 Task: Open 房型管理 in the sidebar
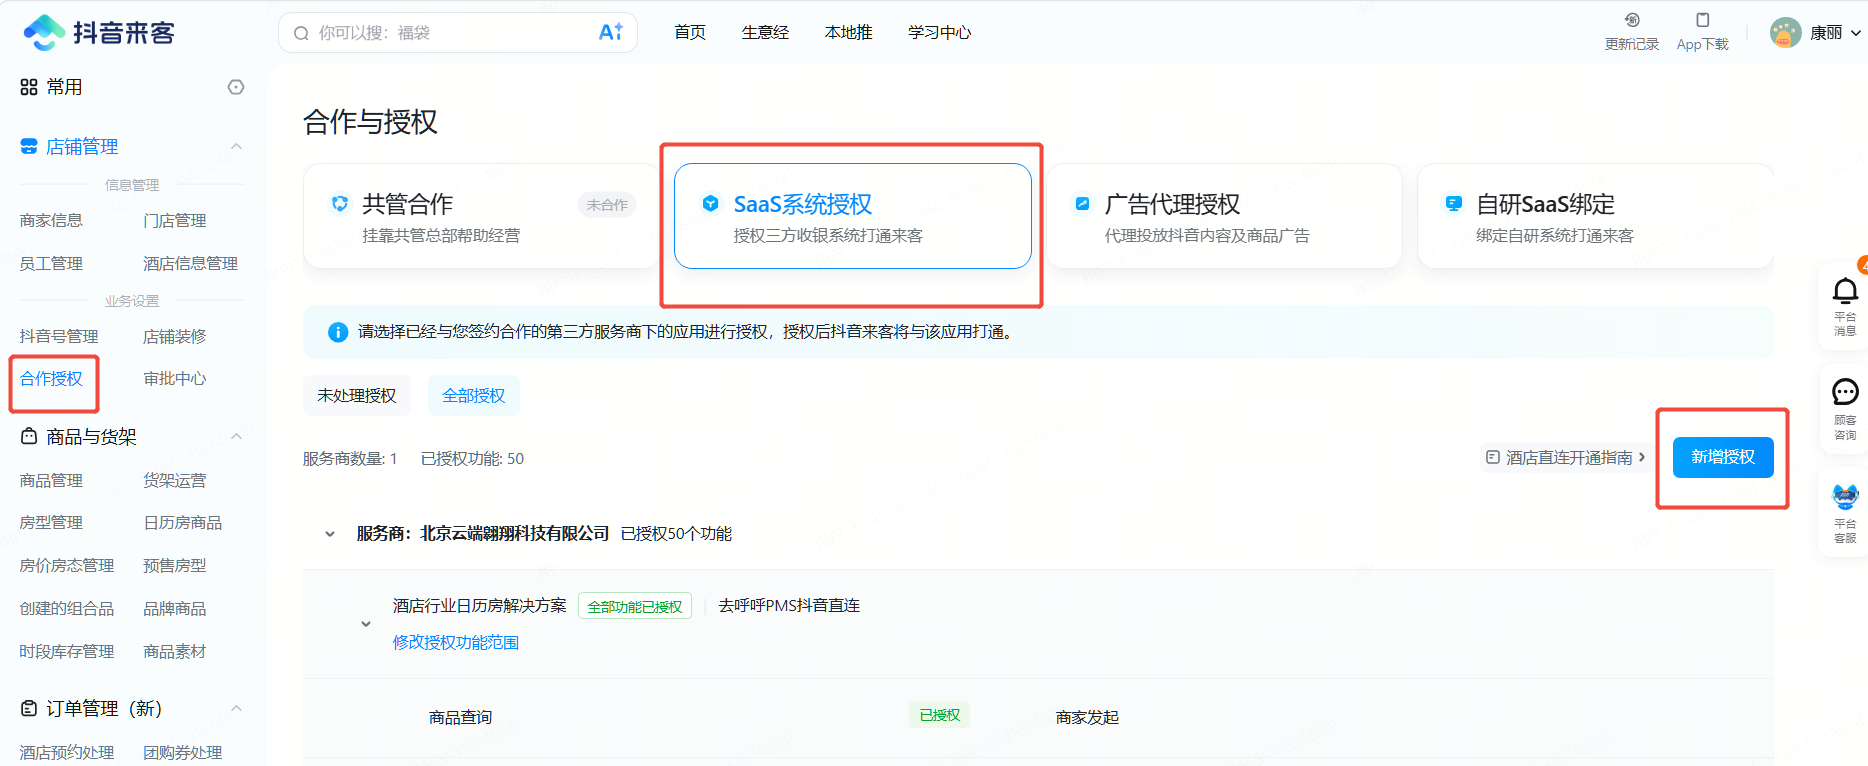coord(51,522)
